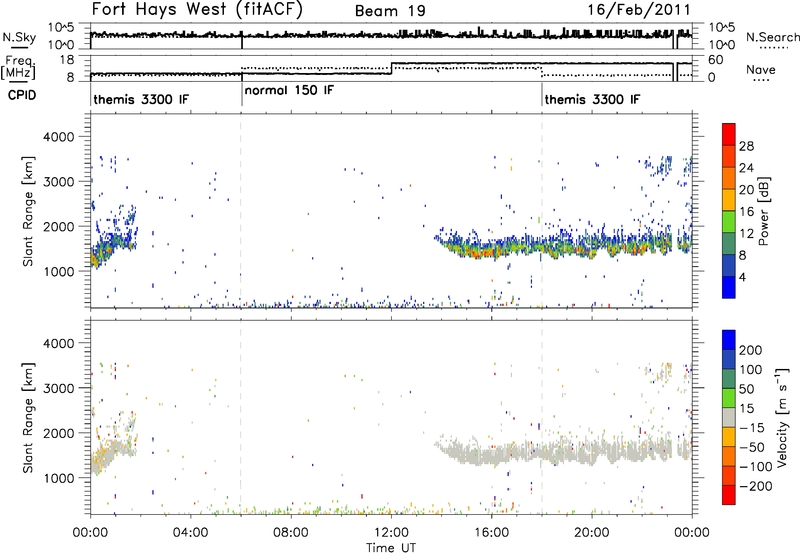Click the power panel 'Slant Range [km]' label
The width and height of the screenshot is (800, 554).
(x=28, y=211)
